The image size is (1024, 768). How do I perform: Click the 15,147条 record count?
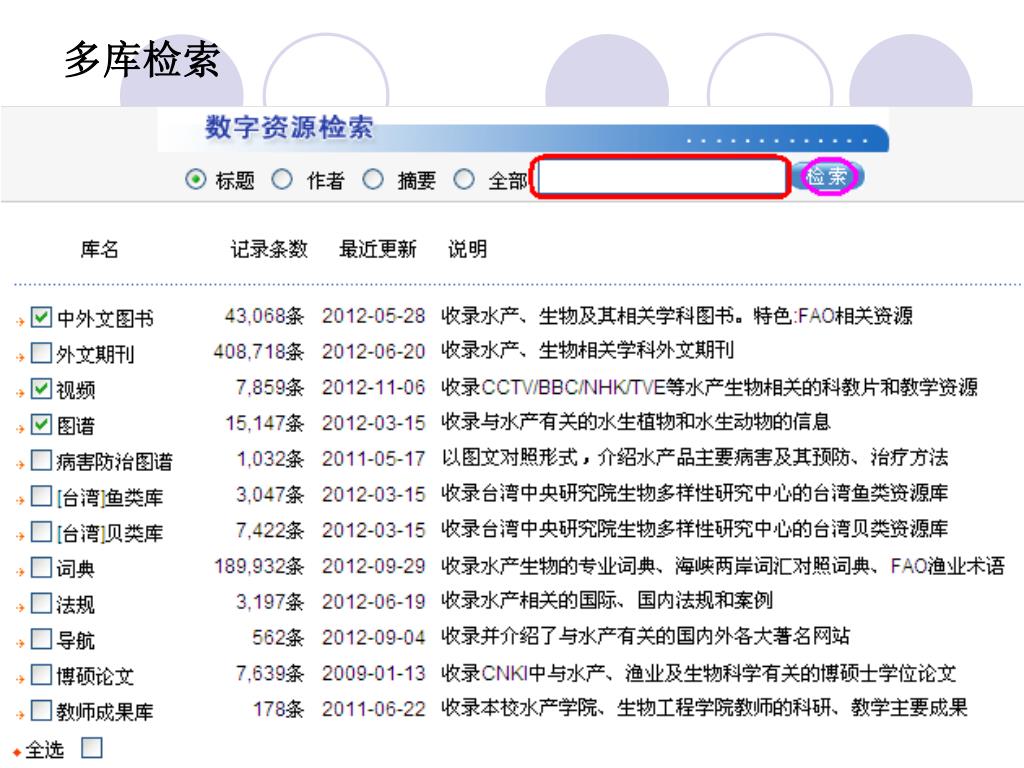coord(264,423)
